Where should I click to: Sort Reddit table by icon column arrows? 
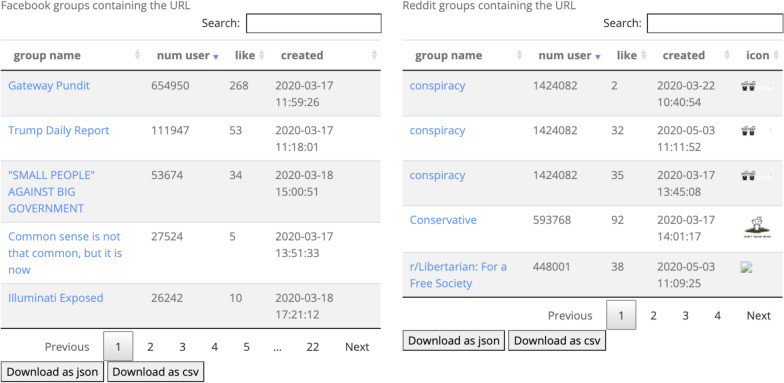(776, 56)
